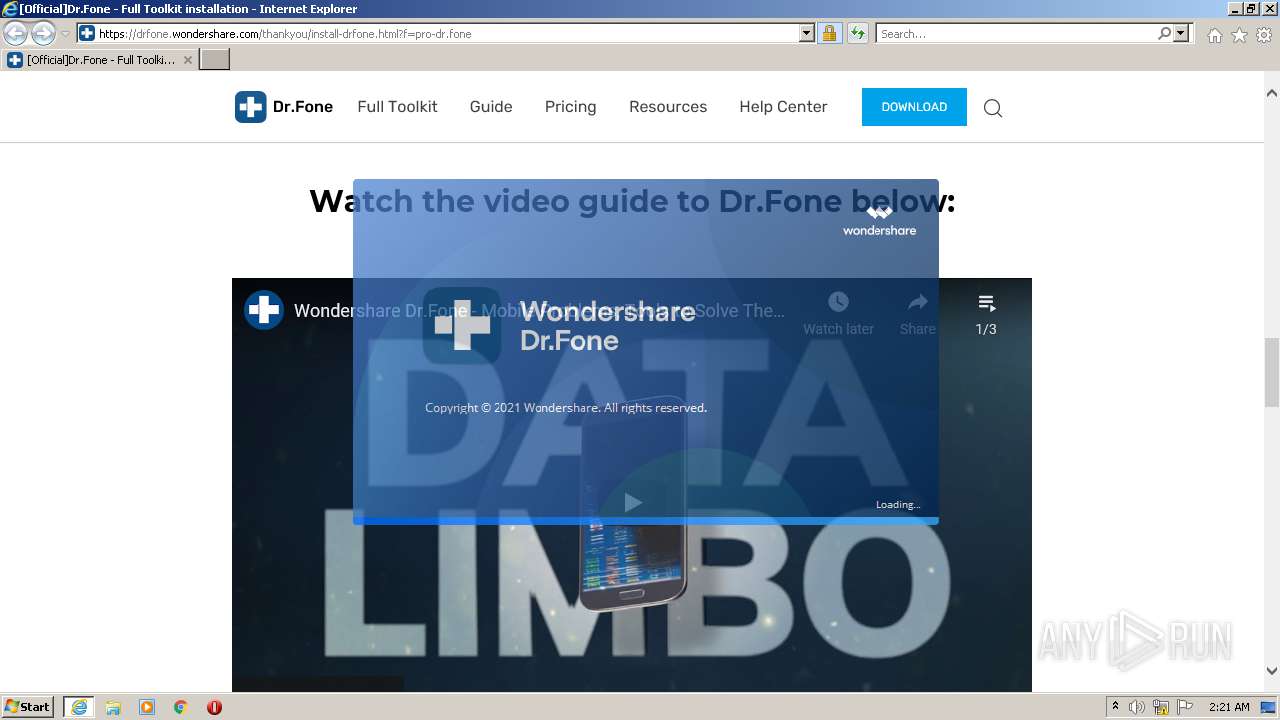Open the video playlist 1/3 icon

(x=986, y=303)
